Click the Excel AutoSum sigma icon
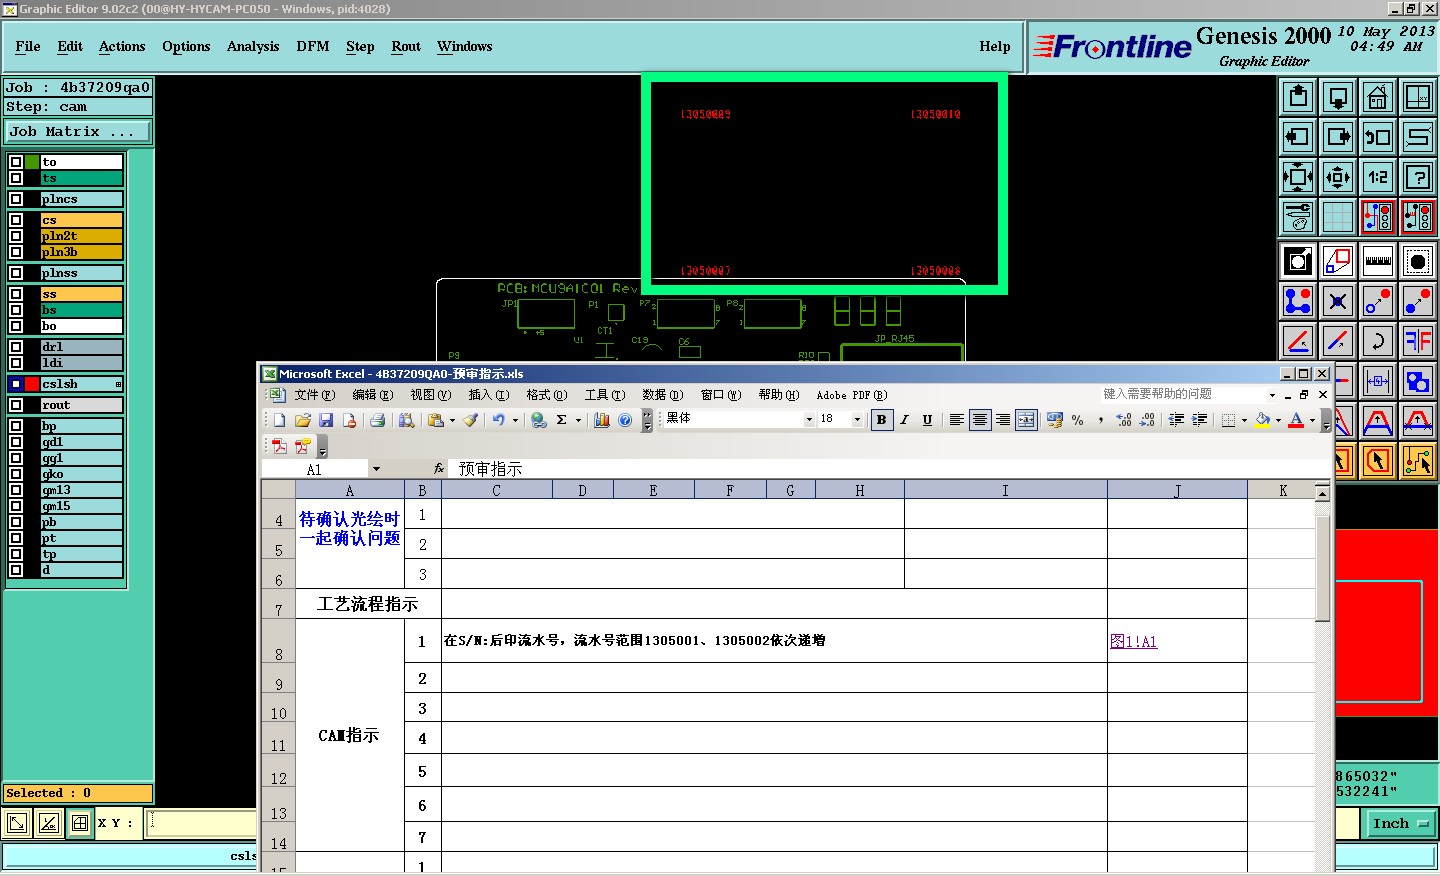Image resolution: width=1440 pixels, height=876 pixels. (x=562, y=420)
